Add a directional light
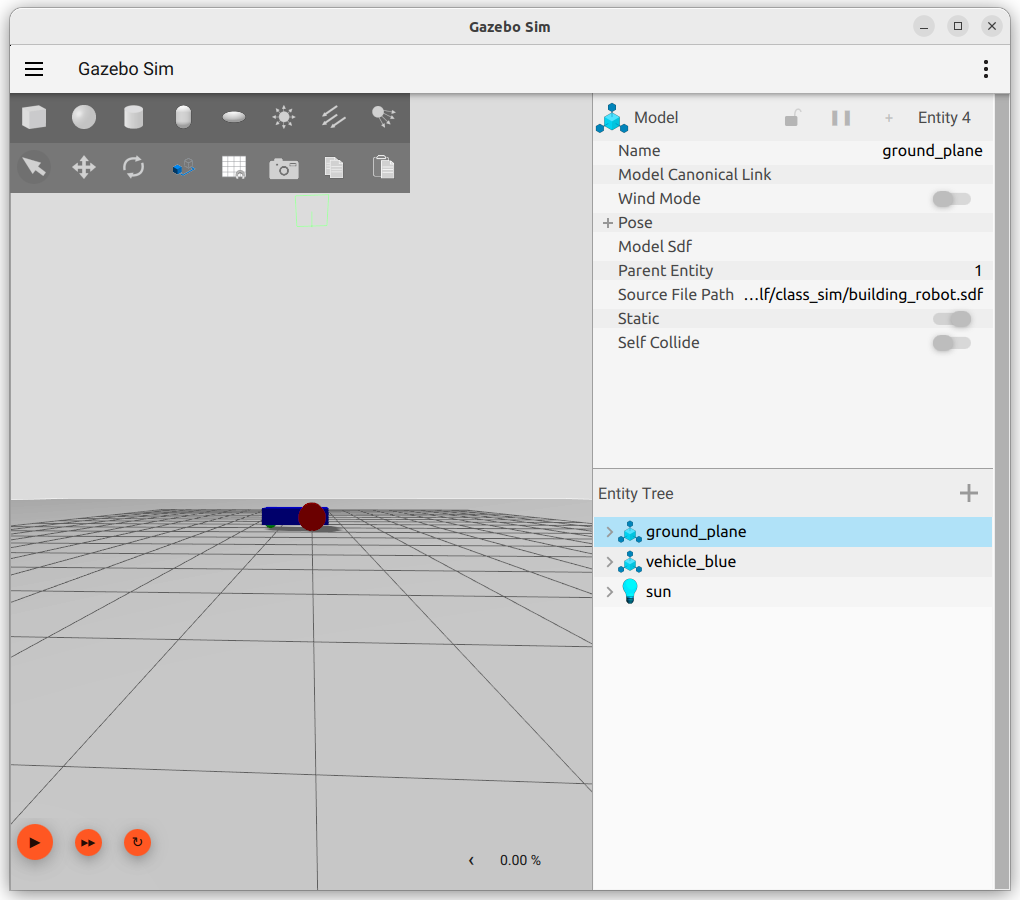The width and height of the screenshot is (1020, 900). point(333,118)
